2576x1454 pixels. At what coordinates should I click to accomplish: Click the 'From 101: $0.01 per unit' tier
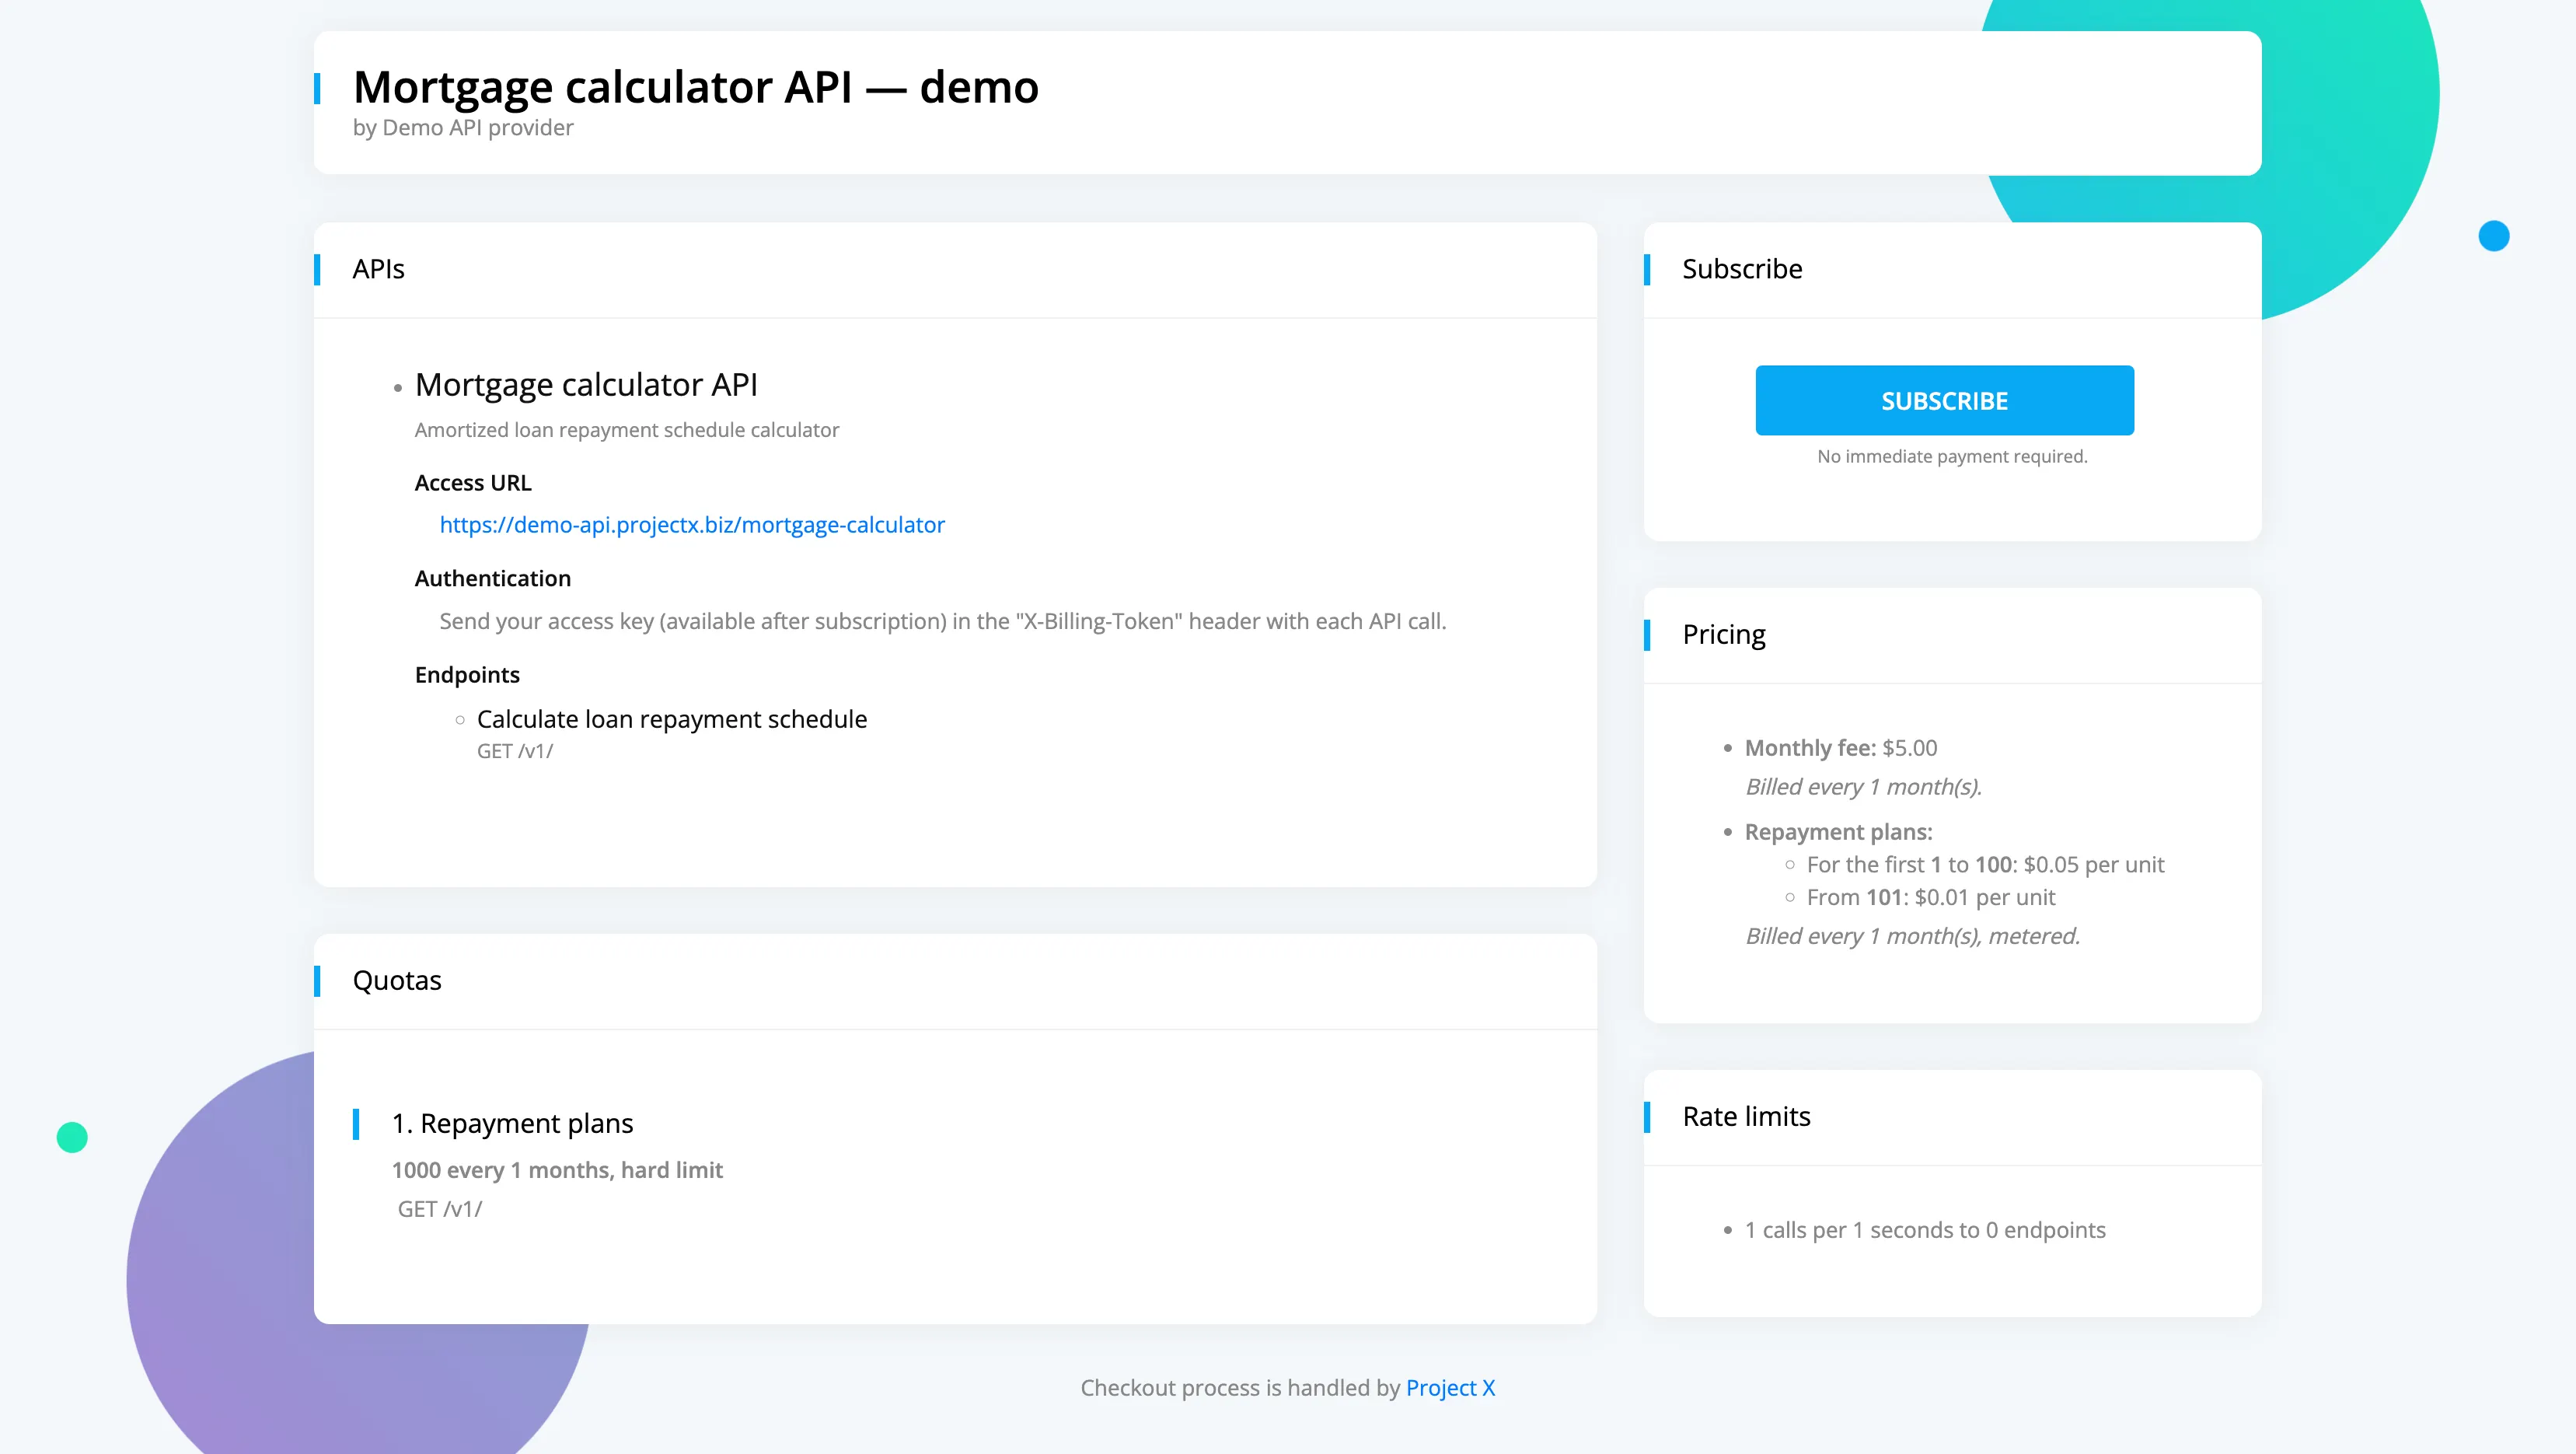(x=1931, y=898)
